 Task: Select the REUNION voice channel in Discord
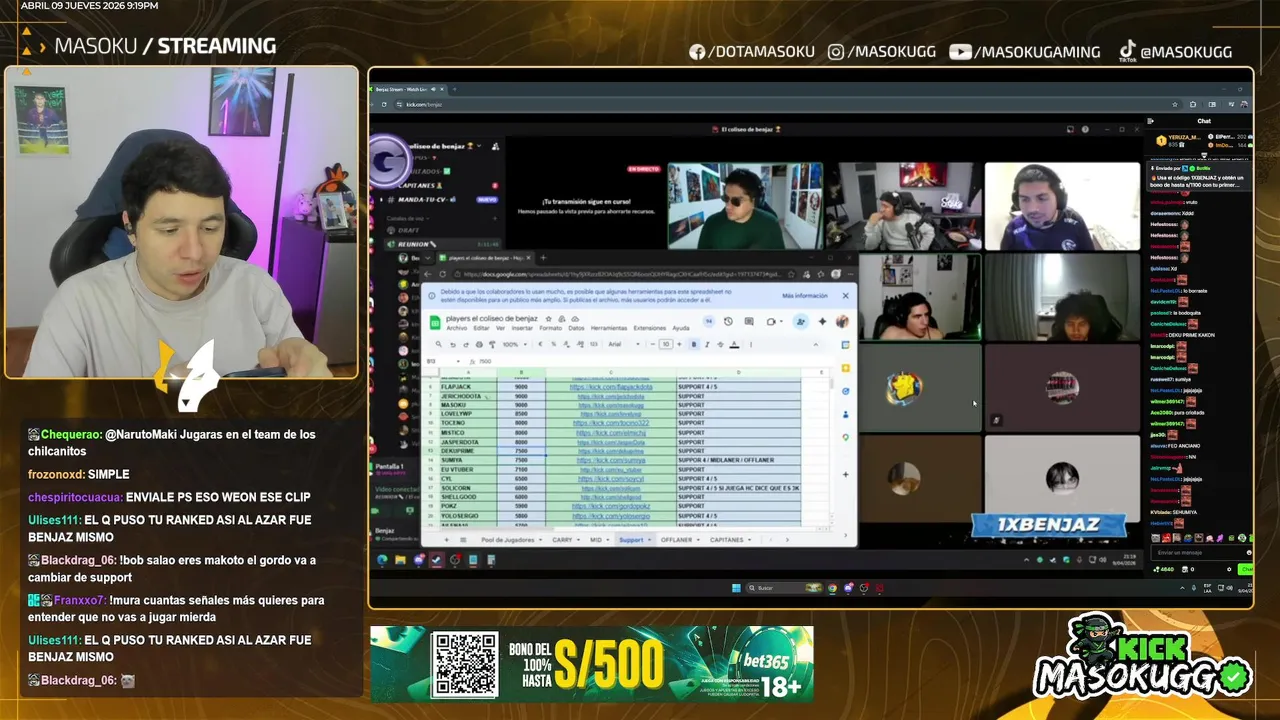point(442,244)
